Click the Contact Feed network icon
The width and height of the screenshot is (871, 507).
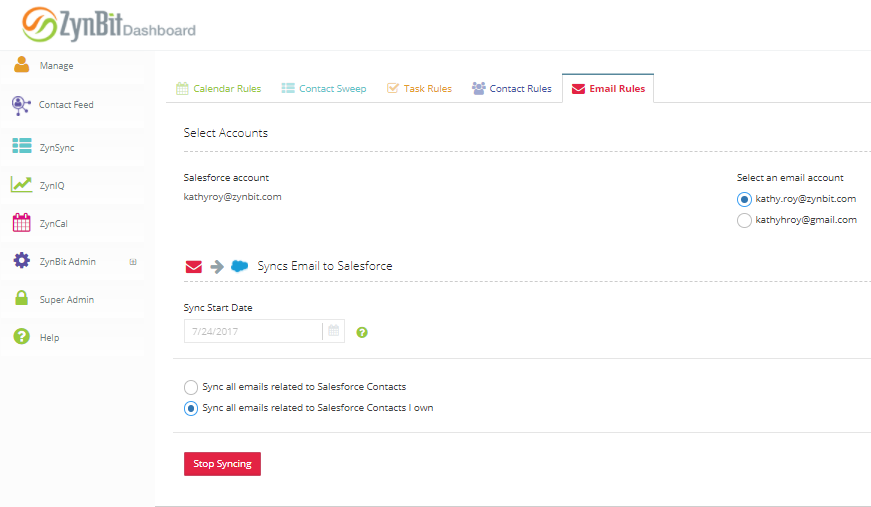tap(21, 105)
